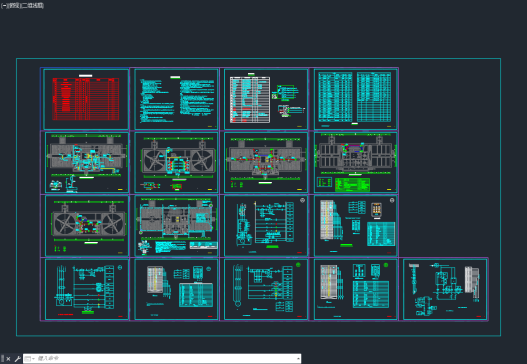Grab the command line grip handle
Screen dimensions: 527x364
[x=3, y=359]
